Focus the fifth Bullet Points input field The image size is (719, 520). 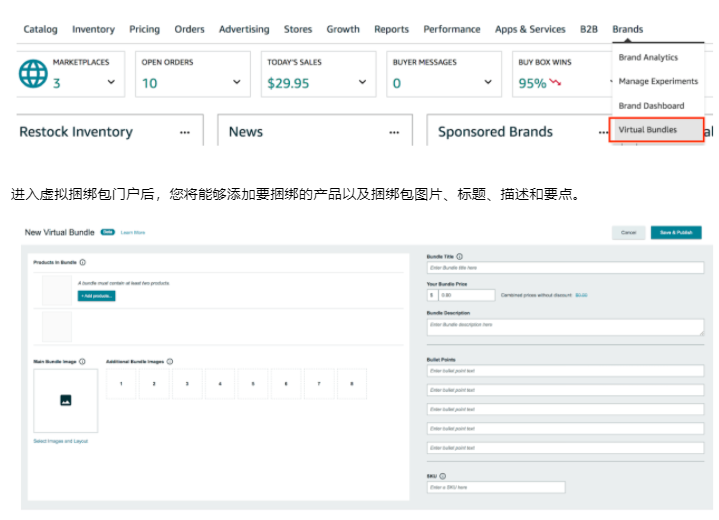click(565, 448)
